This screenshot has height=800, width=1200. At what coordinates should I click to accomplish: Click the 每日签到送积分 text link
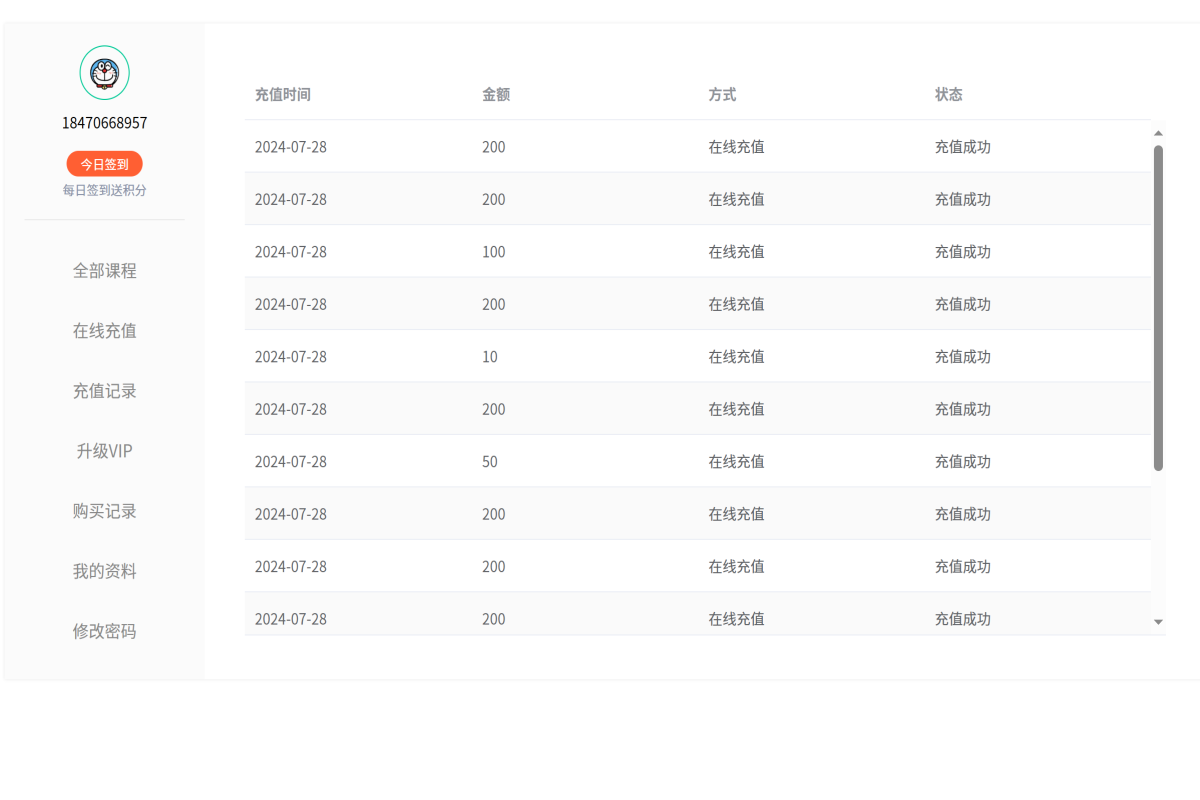click(104, 190)
